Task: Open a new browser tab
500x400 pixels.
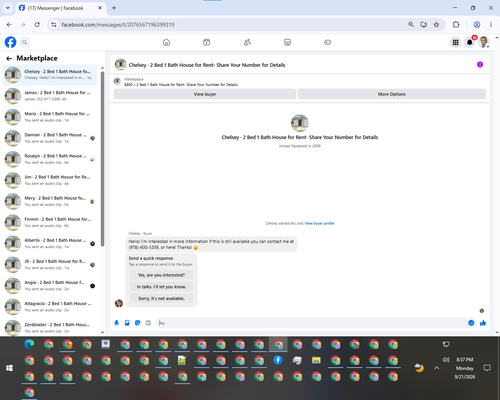Action: coord(114,8)
